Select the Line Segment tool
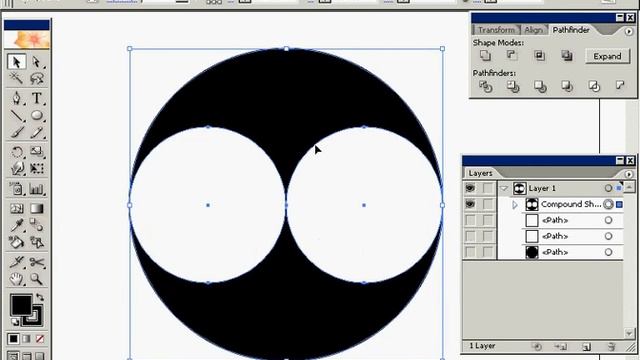Screen dimensions: 640x360 tap(16, 116)
